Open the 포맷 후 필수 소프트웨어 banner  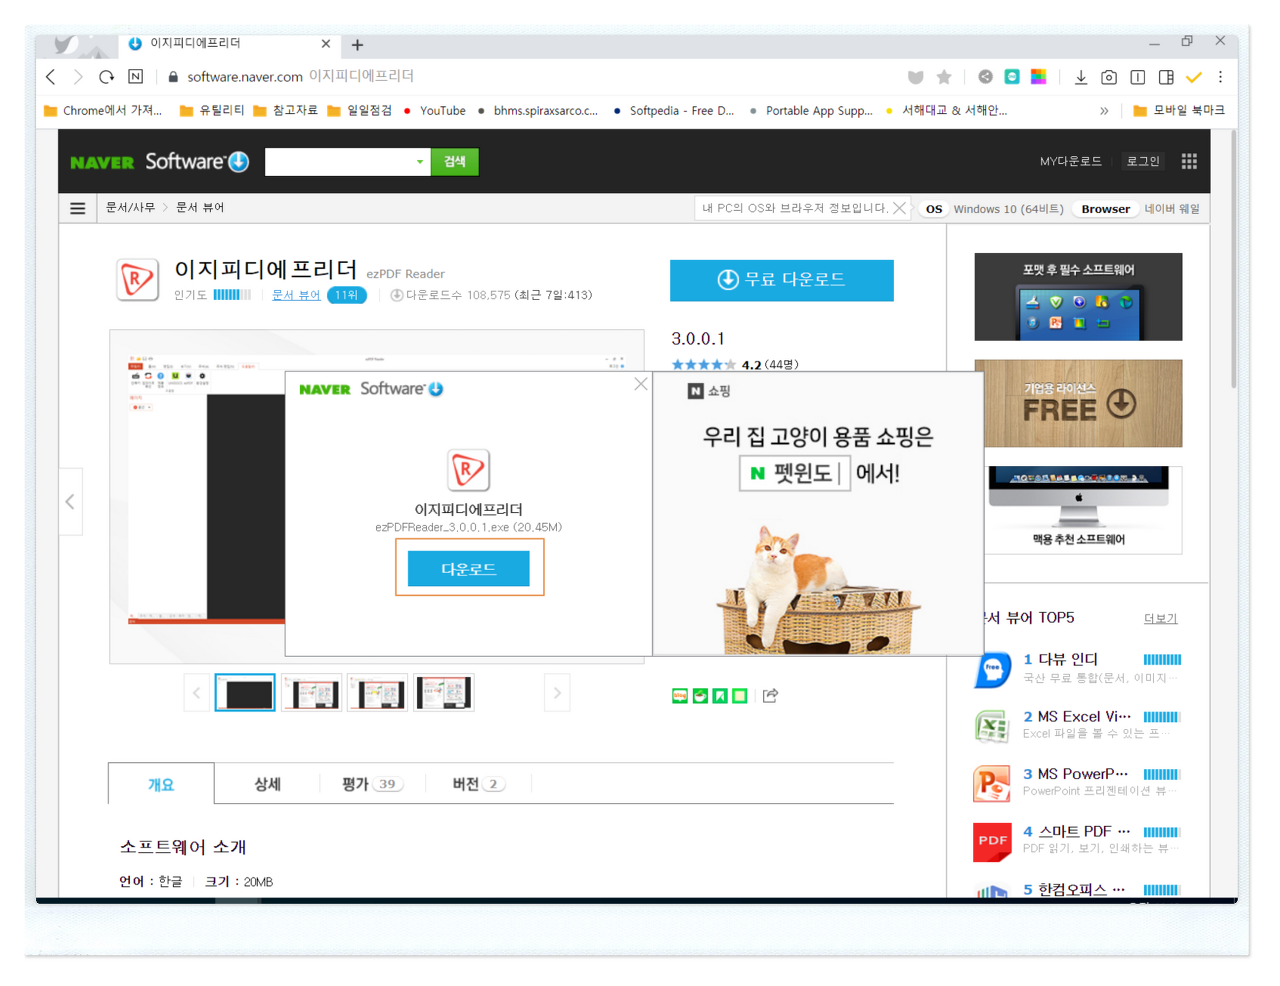pyautogui.click(x=1078, y=297)
